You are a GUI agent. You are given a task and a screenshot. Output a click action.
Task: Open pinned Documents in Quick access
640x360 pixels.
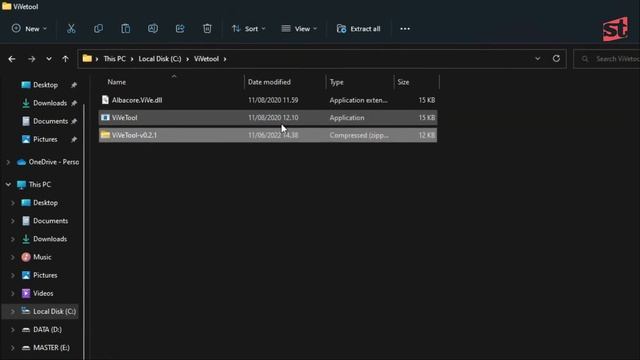[x=51, y=121]
